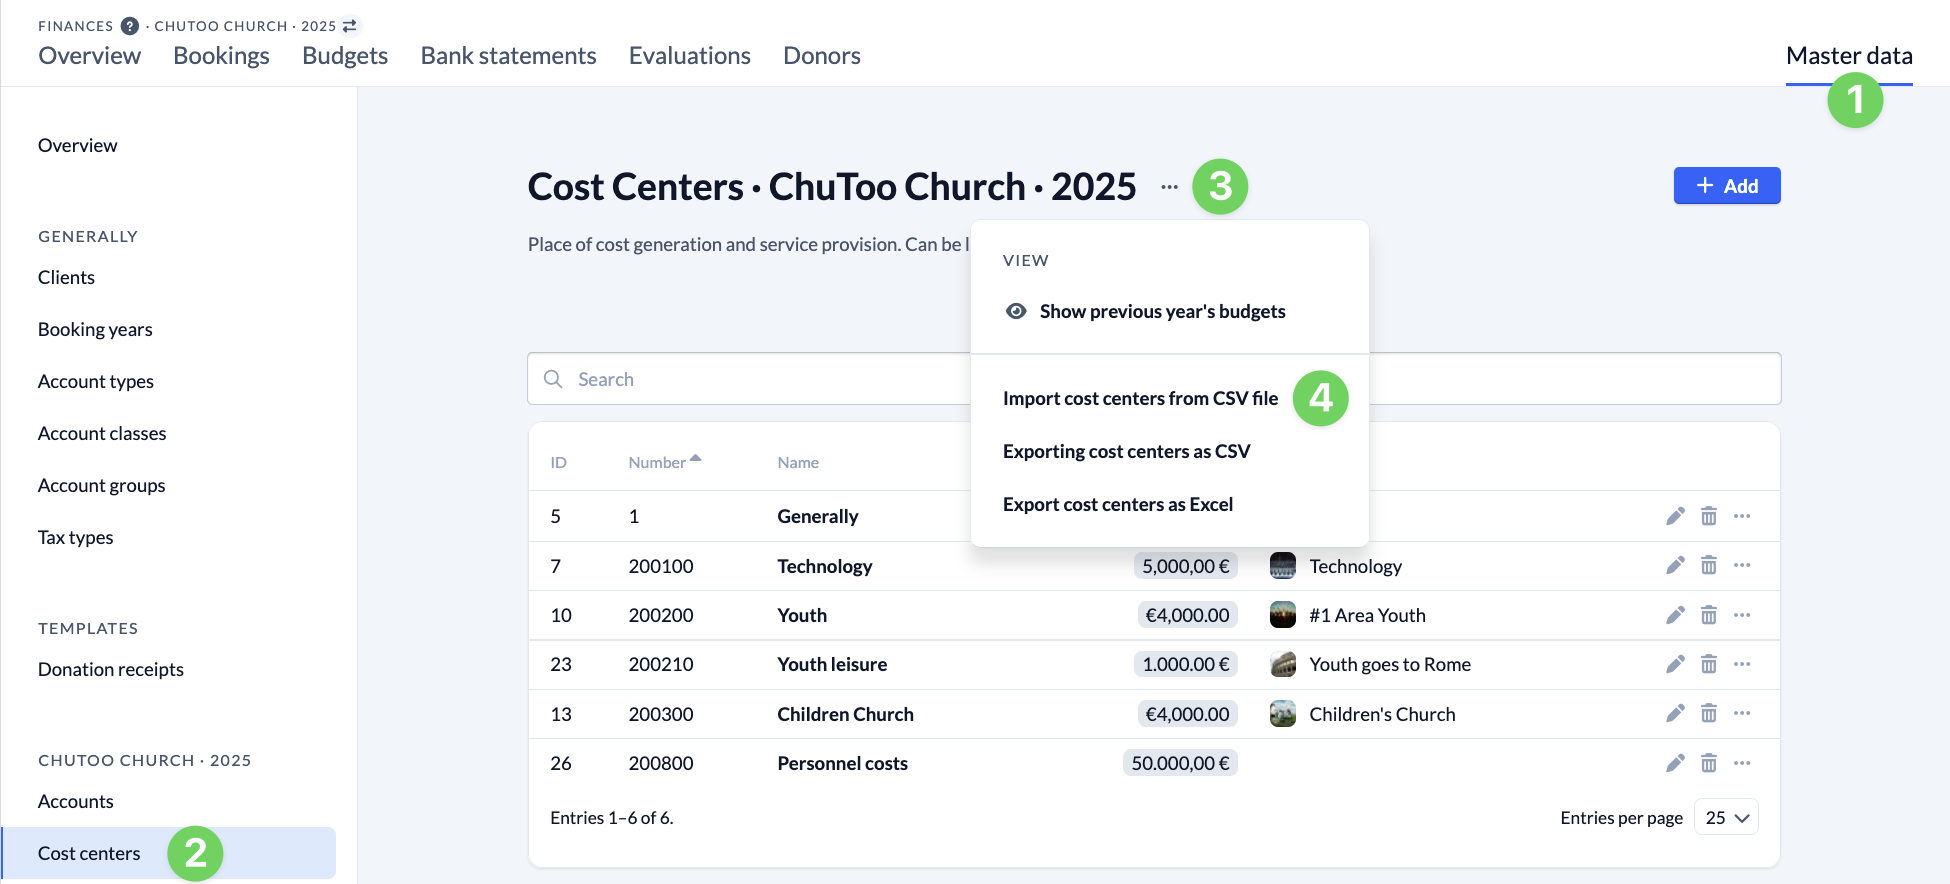Screen dimensions: 1950x884
Task: Click the switch arrows icon next to 2025
Action: click(x=349, y=26)
